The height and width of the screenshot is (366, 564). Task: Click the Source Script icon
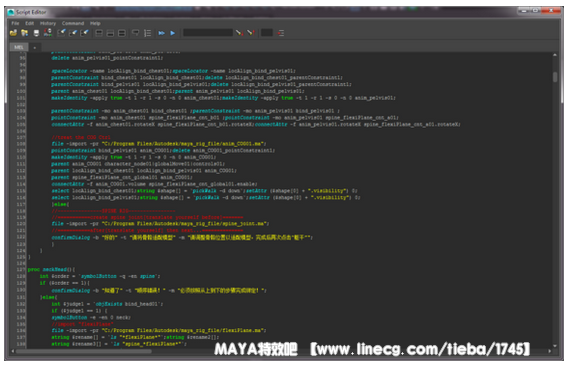point(24,33)
